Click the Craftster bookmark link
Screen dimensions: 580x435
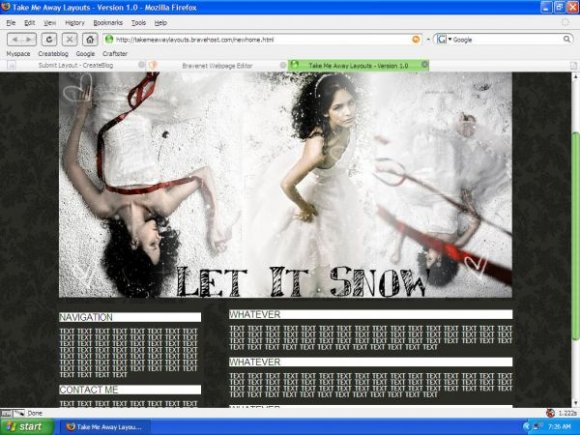point(115,54)
